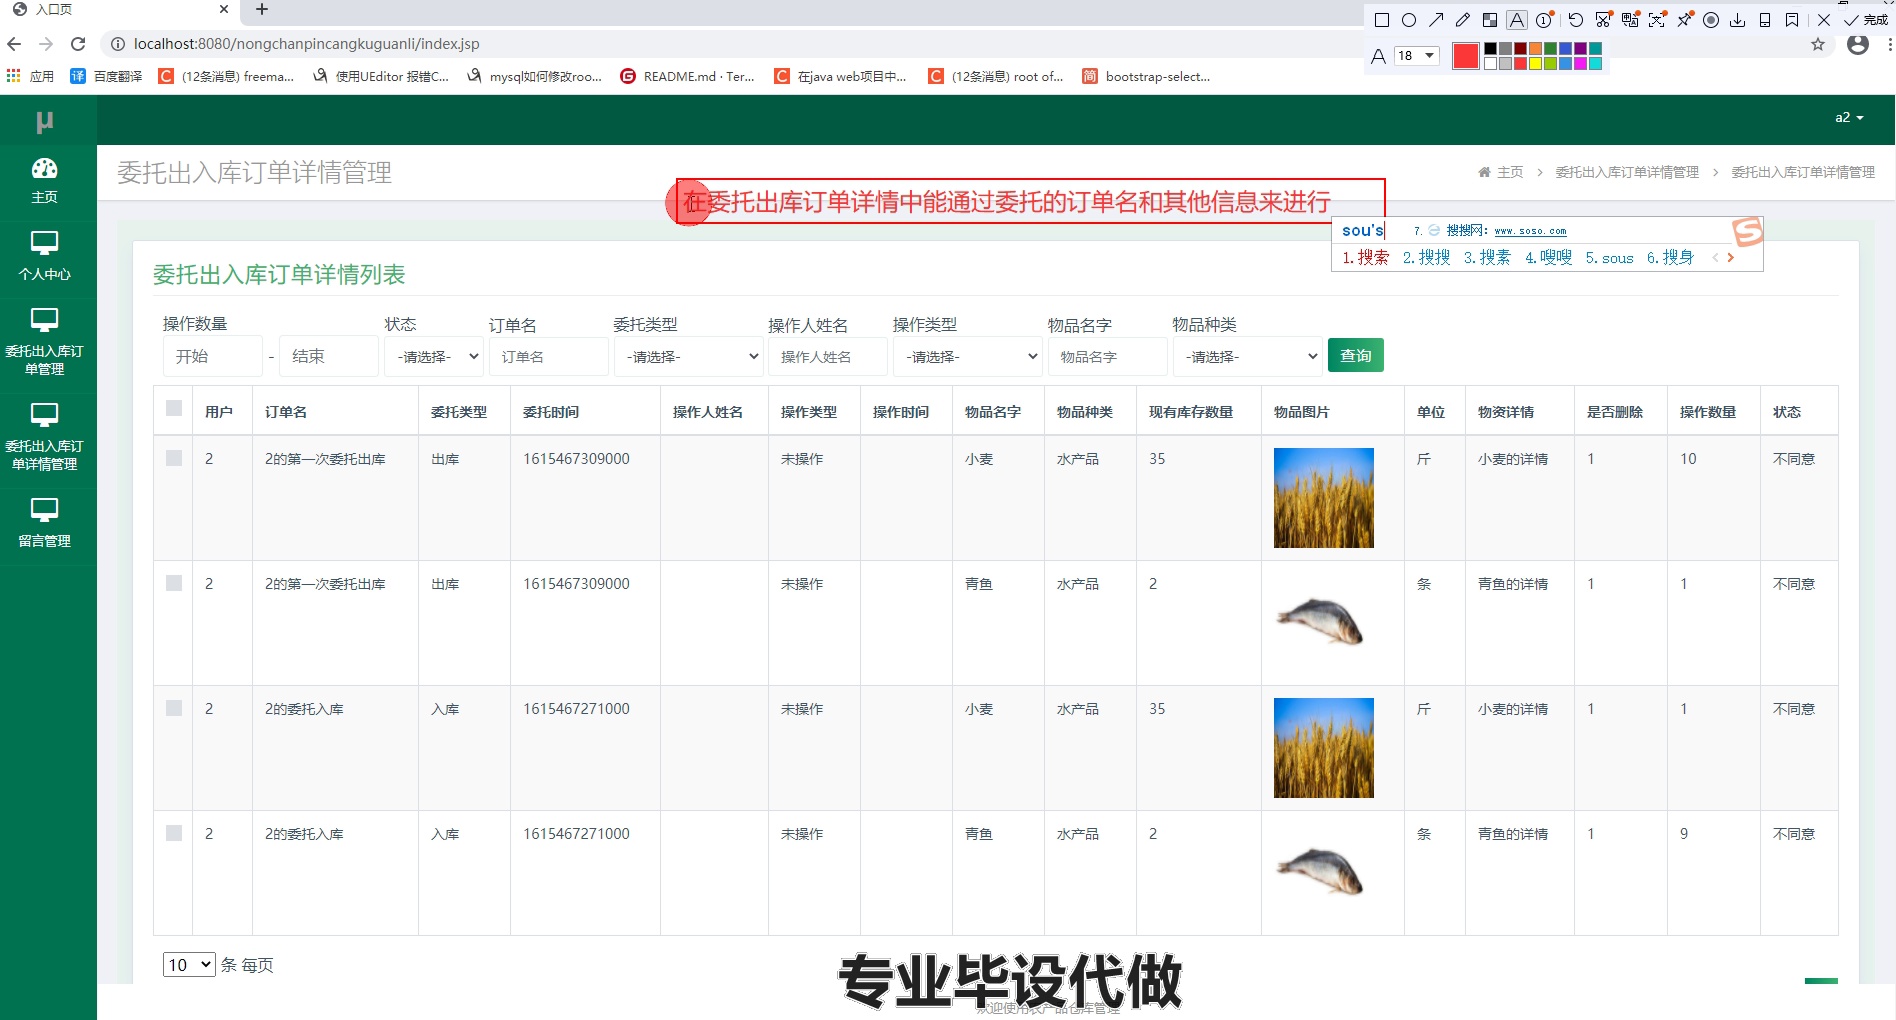Click the undo annotation icon
Image resolution: width=1896 pixels, height=1020 pixels.
(1576, 20)
